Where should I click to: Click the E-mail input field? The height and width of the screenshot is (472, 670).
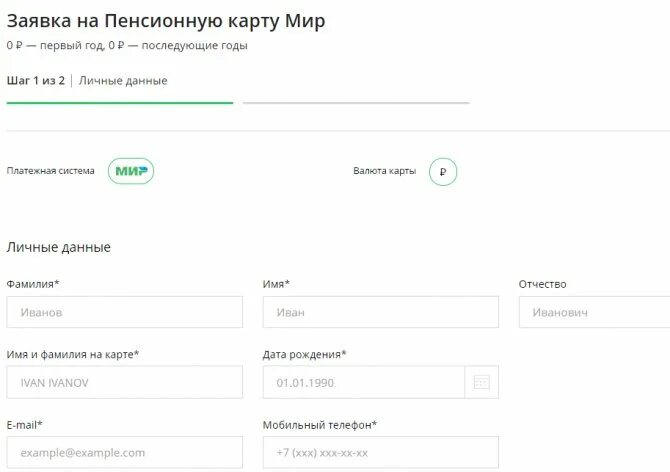point(124,452)
